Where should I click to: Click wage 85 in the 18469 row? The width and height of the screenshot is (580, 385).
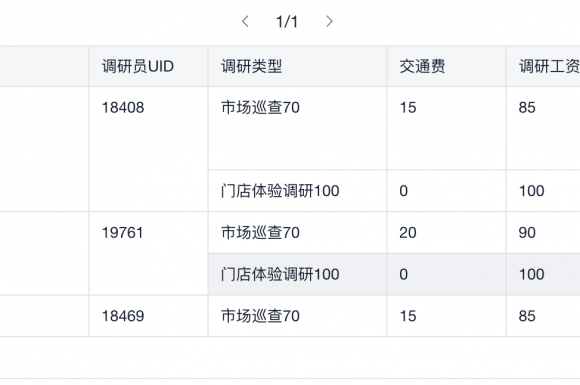click(527, 316)
